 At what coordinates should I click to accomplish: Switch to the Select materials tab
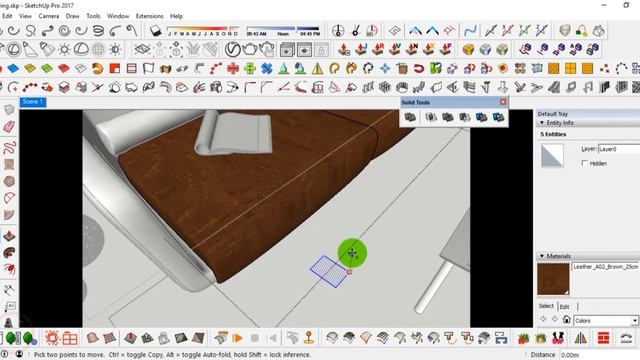pyautogui.click(x=546, y=306)
